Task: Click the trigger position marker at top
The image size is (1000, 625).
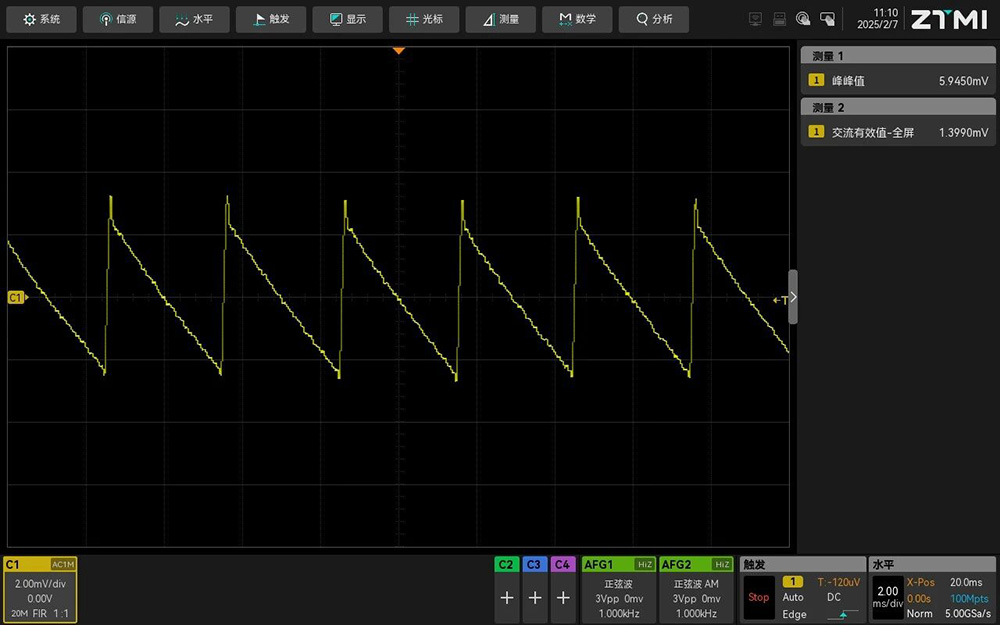Action: [x=399, y=50]
